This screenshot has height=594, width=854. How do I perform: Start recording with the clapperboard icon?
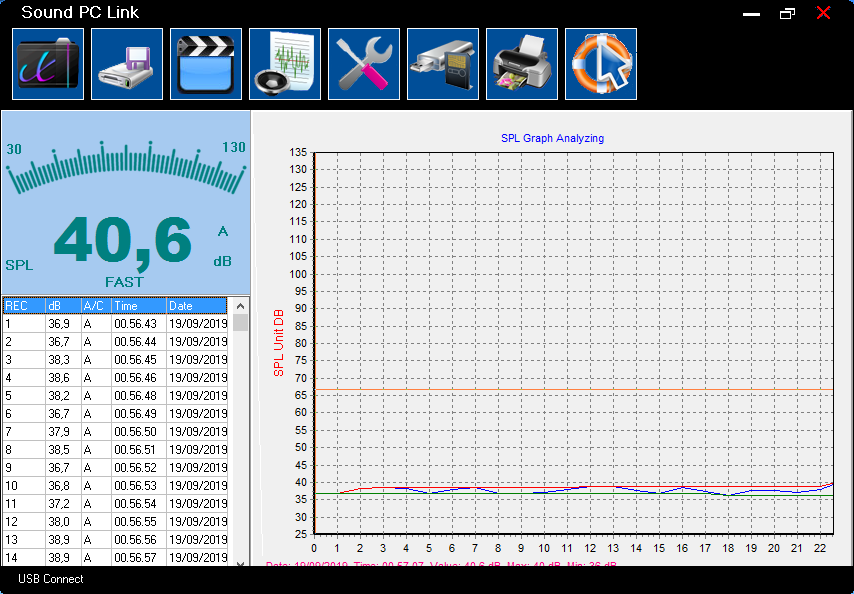206,64
